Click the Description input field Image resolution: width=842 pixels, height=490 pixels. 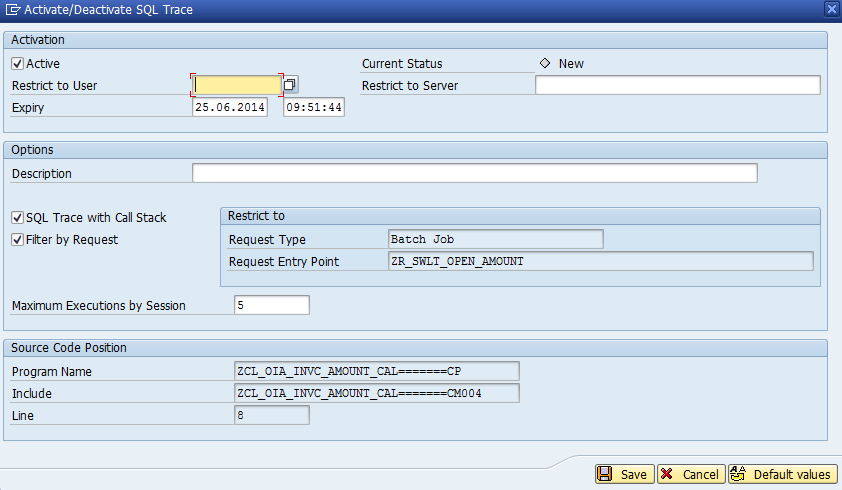pyautogui.click(x=475, y=173)
